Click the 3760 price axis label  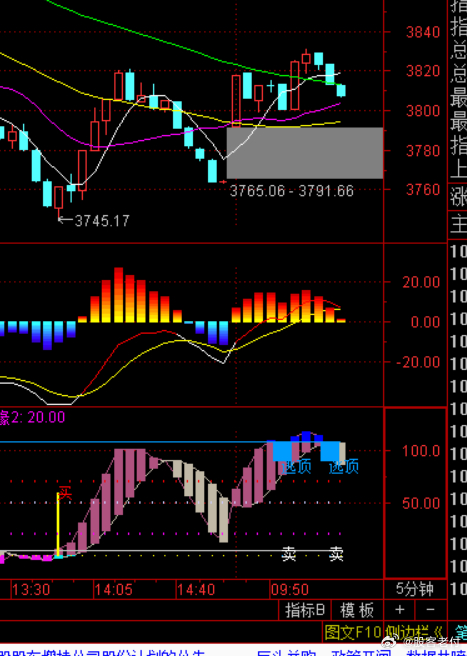tap(423, 190)
